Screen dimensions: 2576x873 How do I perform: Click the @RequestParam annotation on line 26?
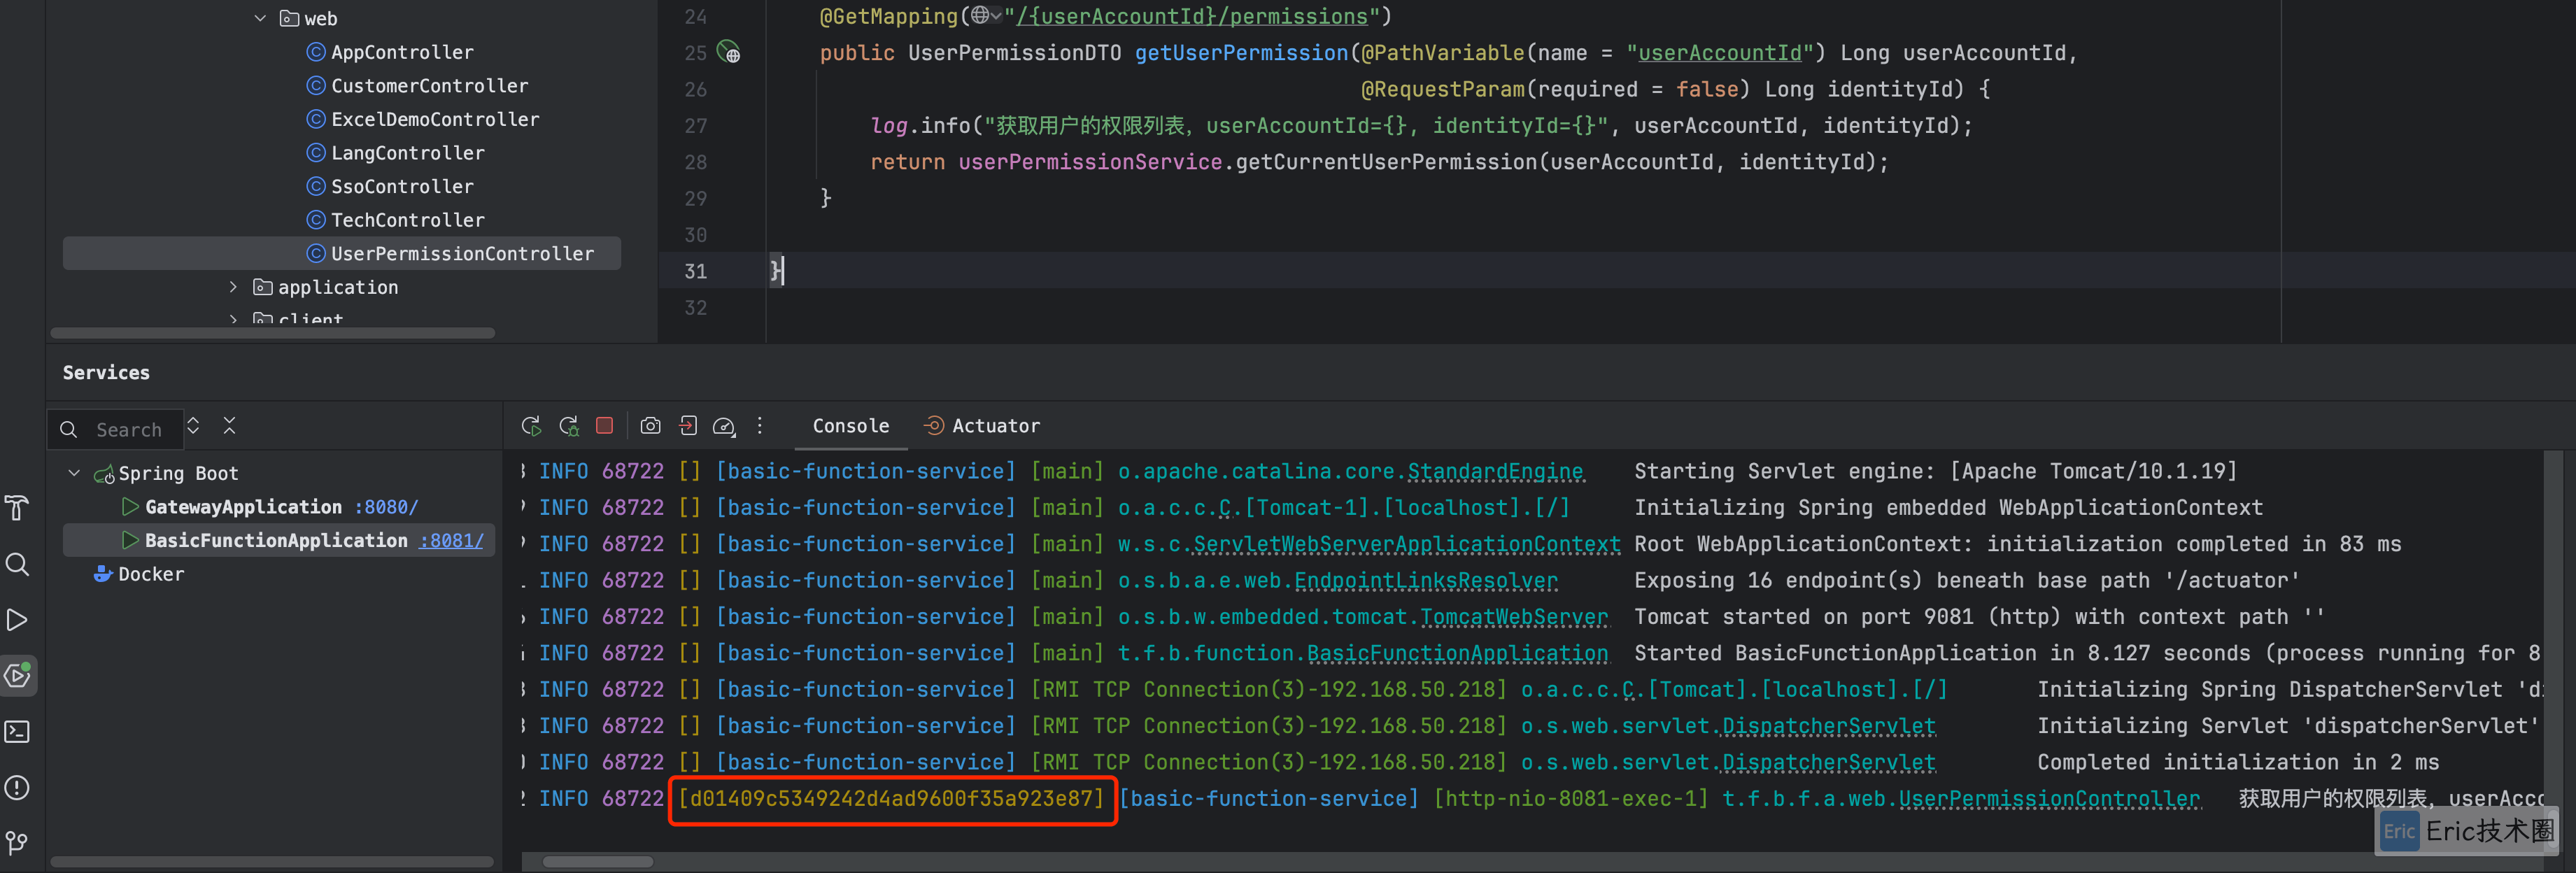1443,90
